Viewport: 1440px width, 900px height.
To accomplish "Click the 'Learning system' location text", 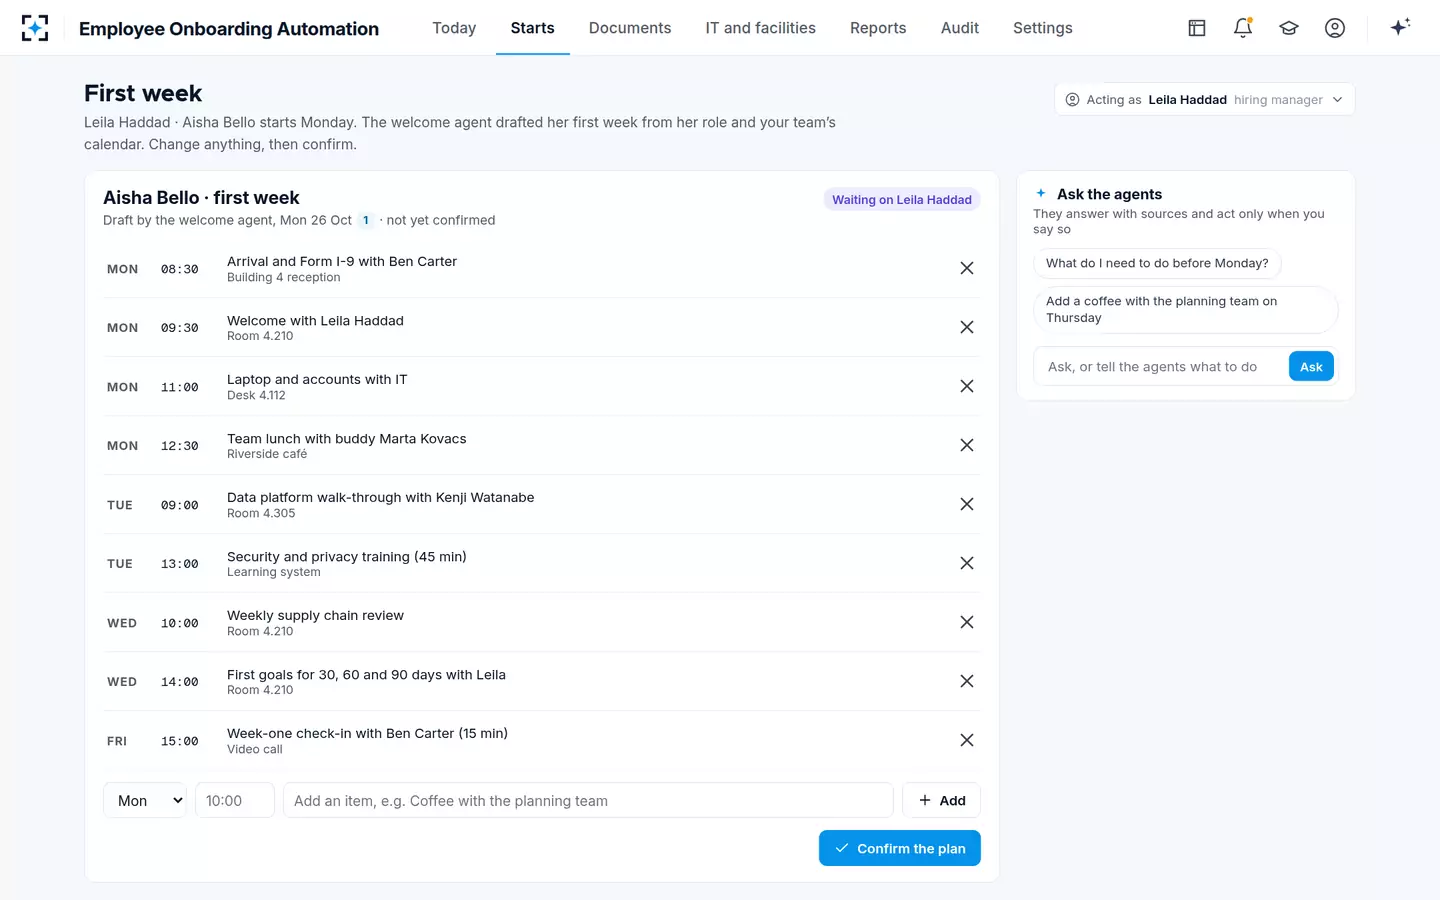I will coord(274,572).
